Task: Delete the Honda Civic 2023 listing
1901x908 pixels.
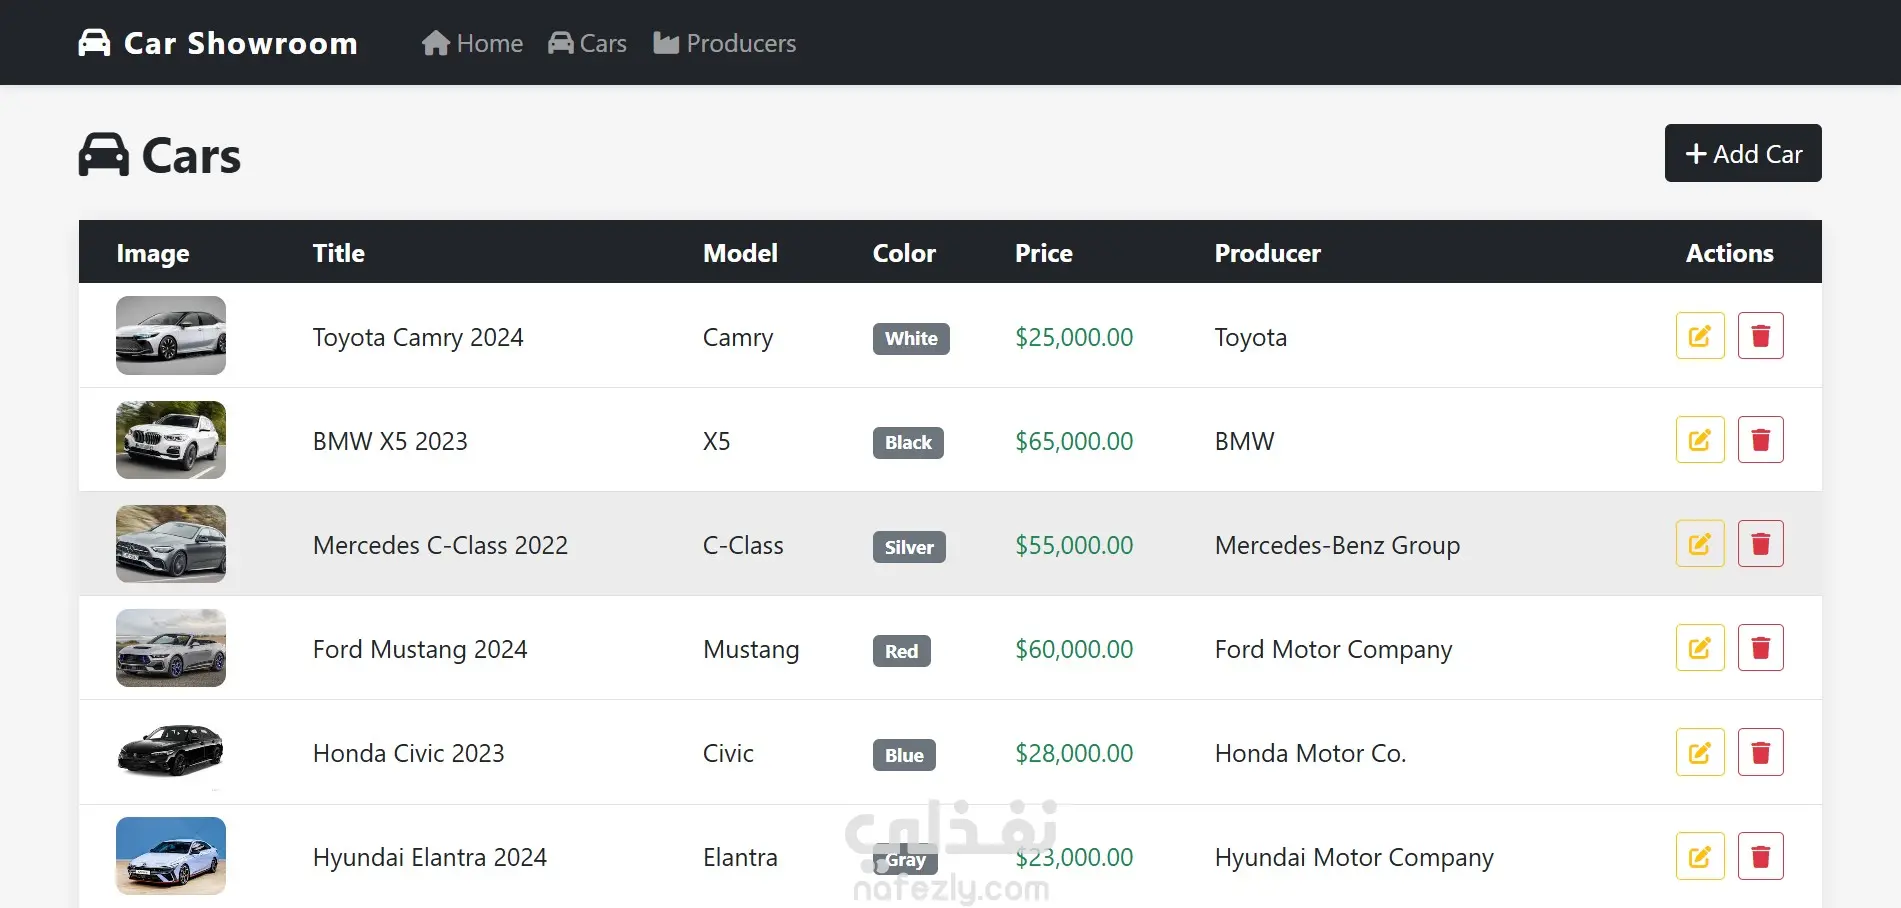Action: point(1761,752)
